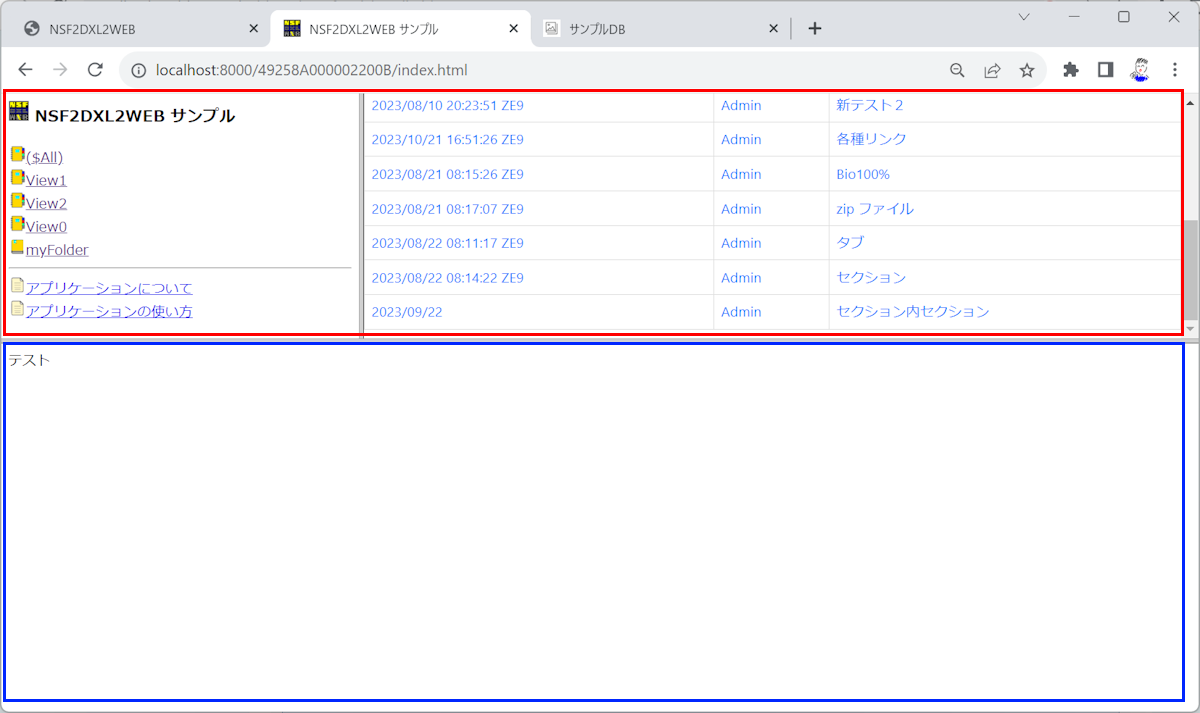Screen dimensions: 1200x713
Task: Open the Chrome three-dot menu
Action: pos(1175,70)
